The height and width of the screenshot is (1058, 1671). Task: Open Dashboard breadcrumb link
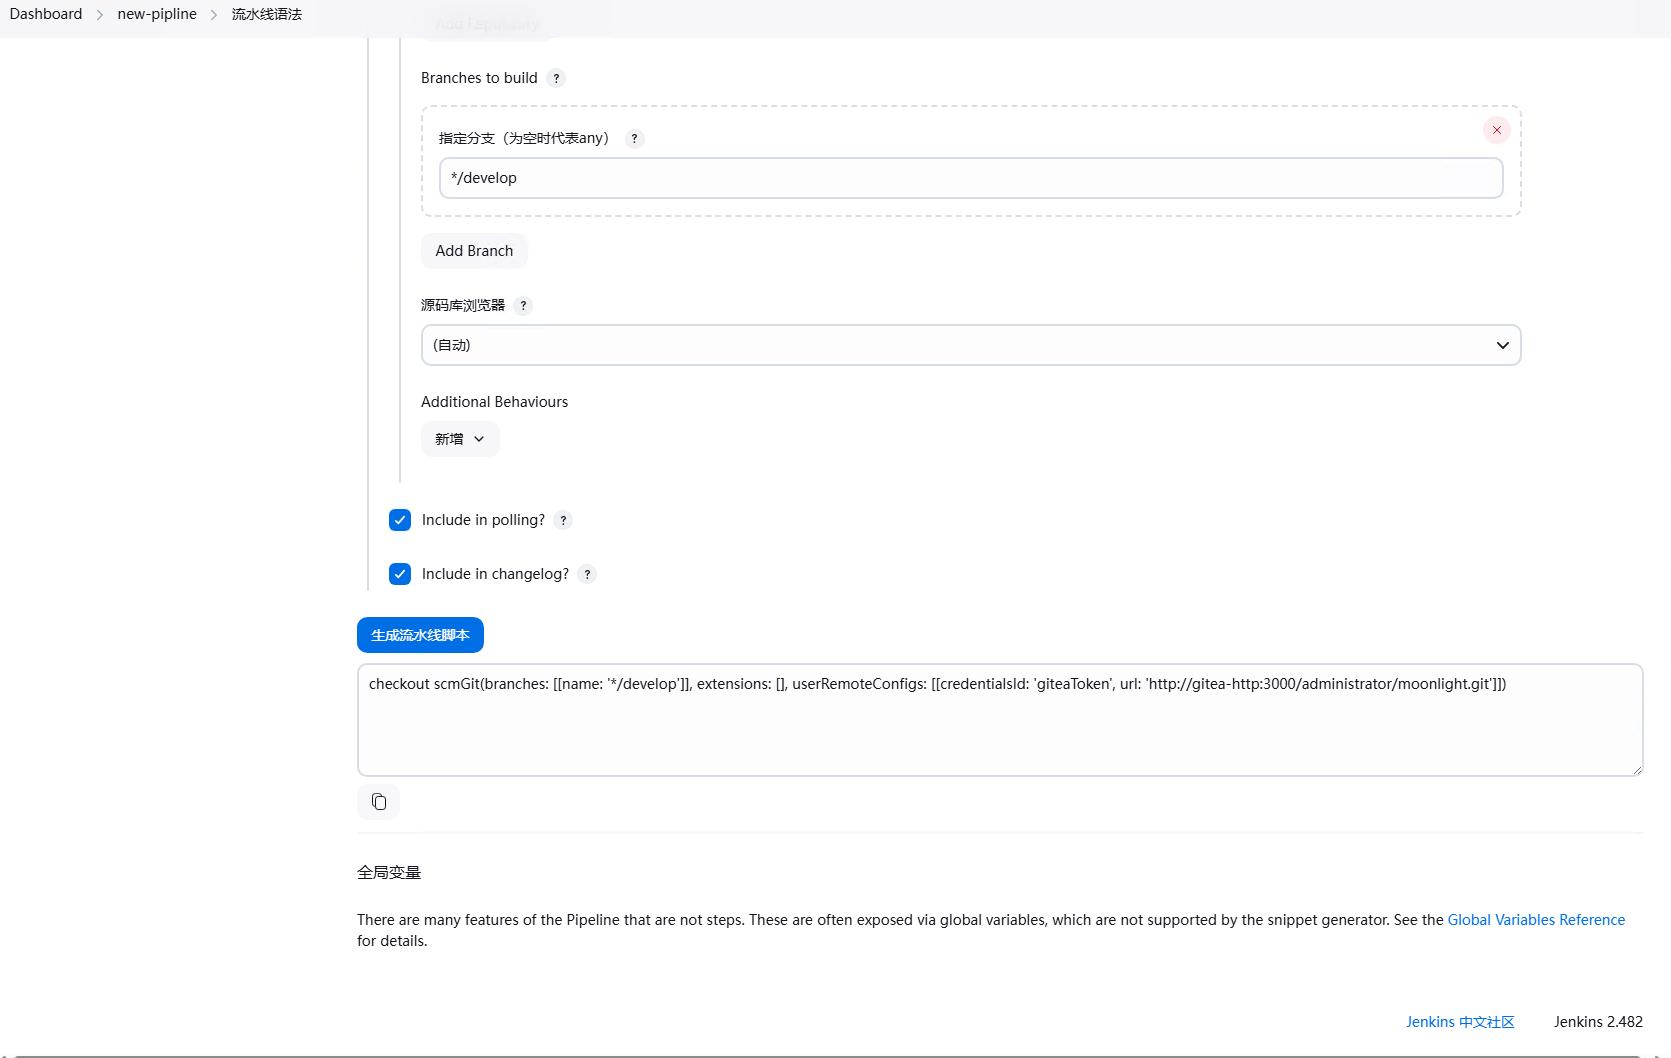coord(46,14)
